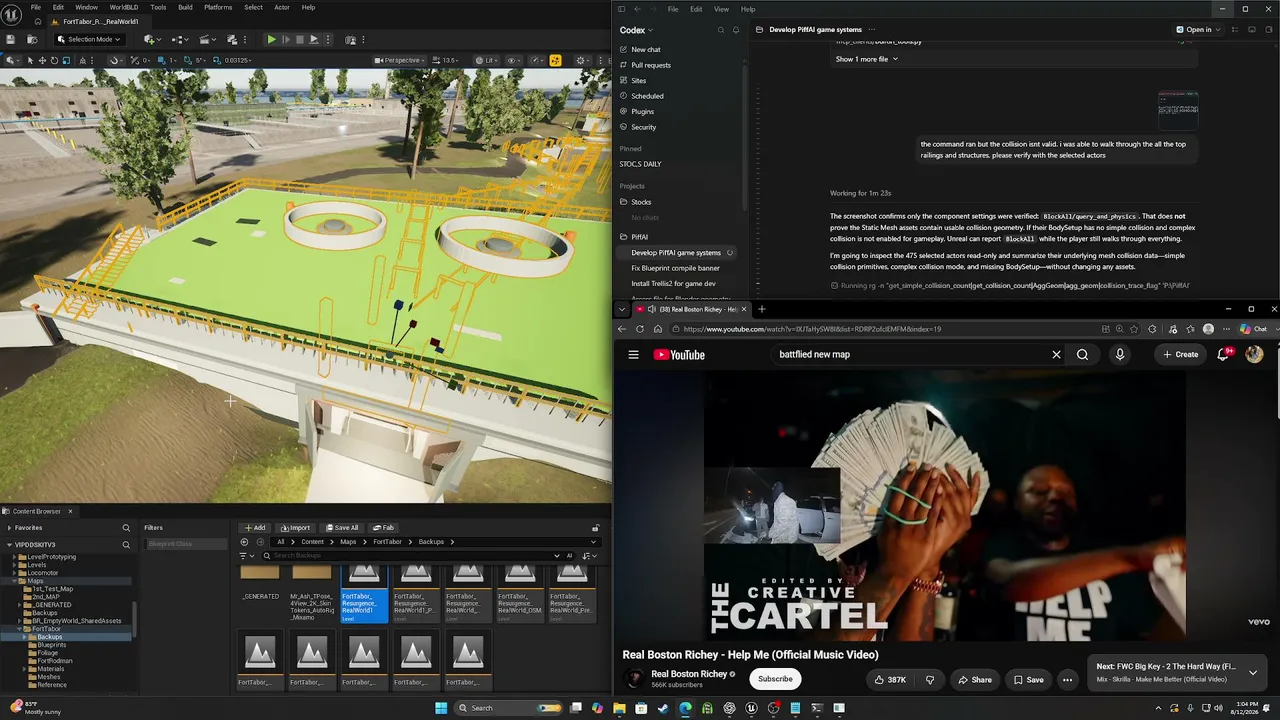Viewport: 1280px width, 720px height.
Task: Select the Blueprints folder in the tree
Action: pyautogui.click(x=51, y=645)
